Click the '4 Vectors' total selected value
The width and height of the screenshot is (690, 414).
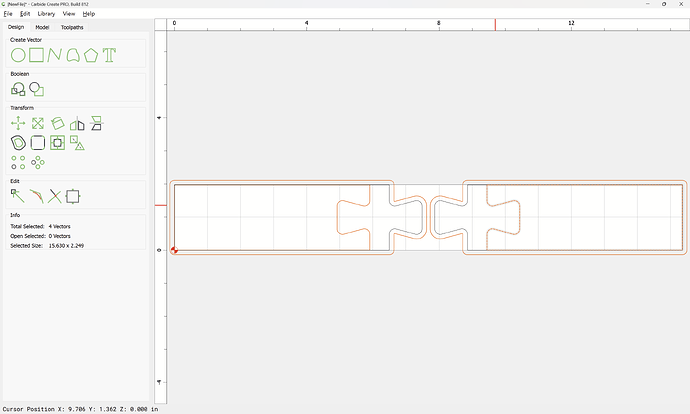click(x=59, y=227)
